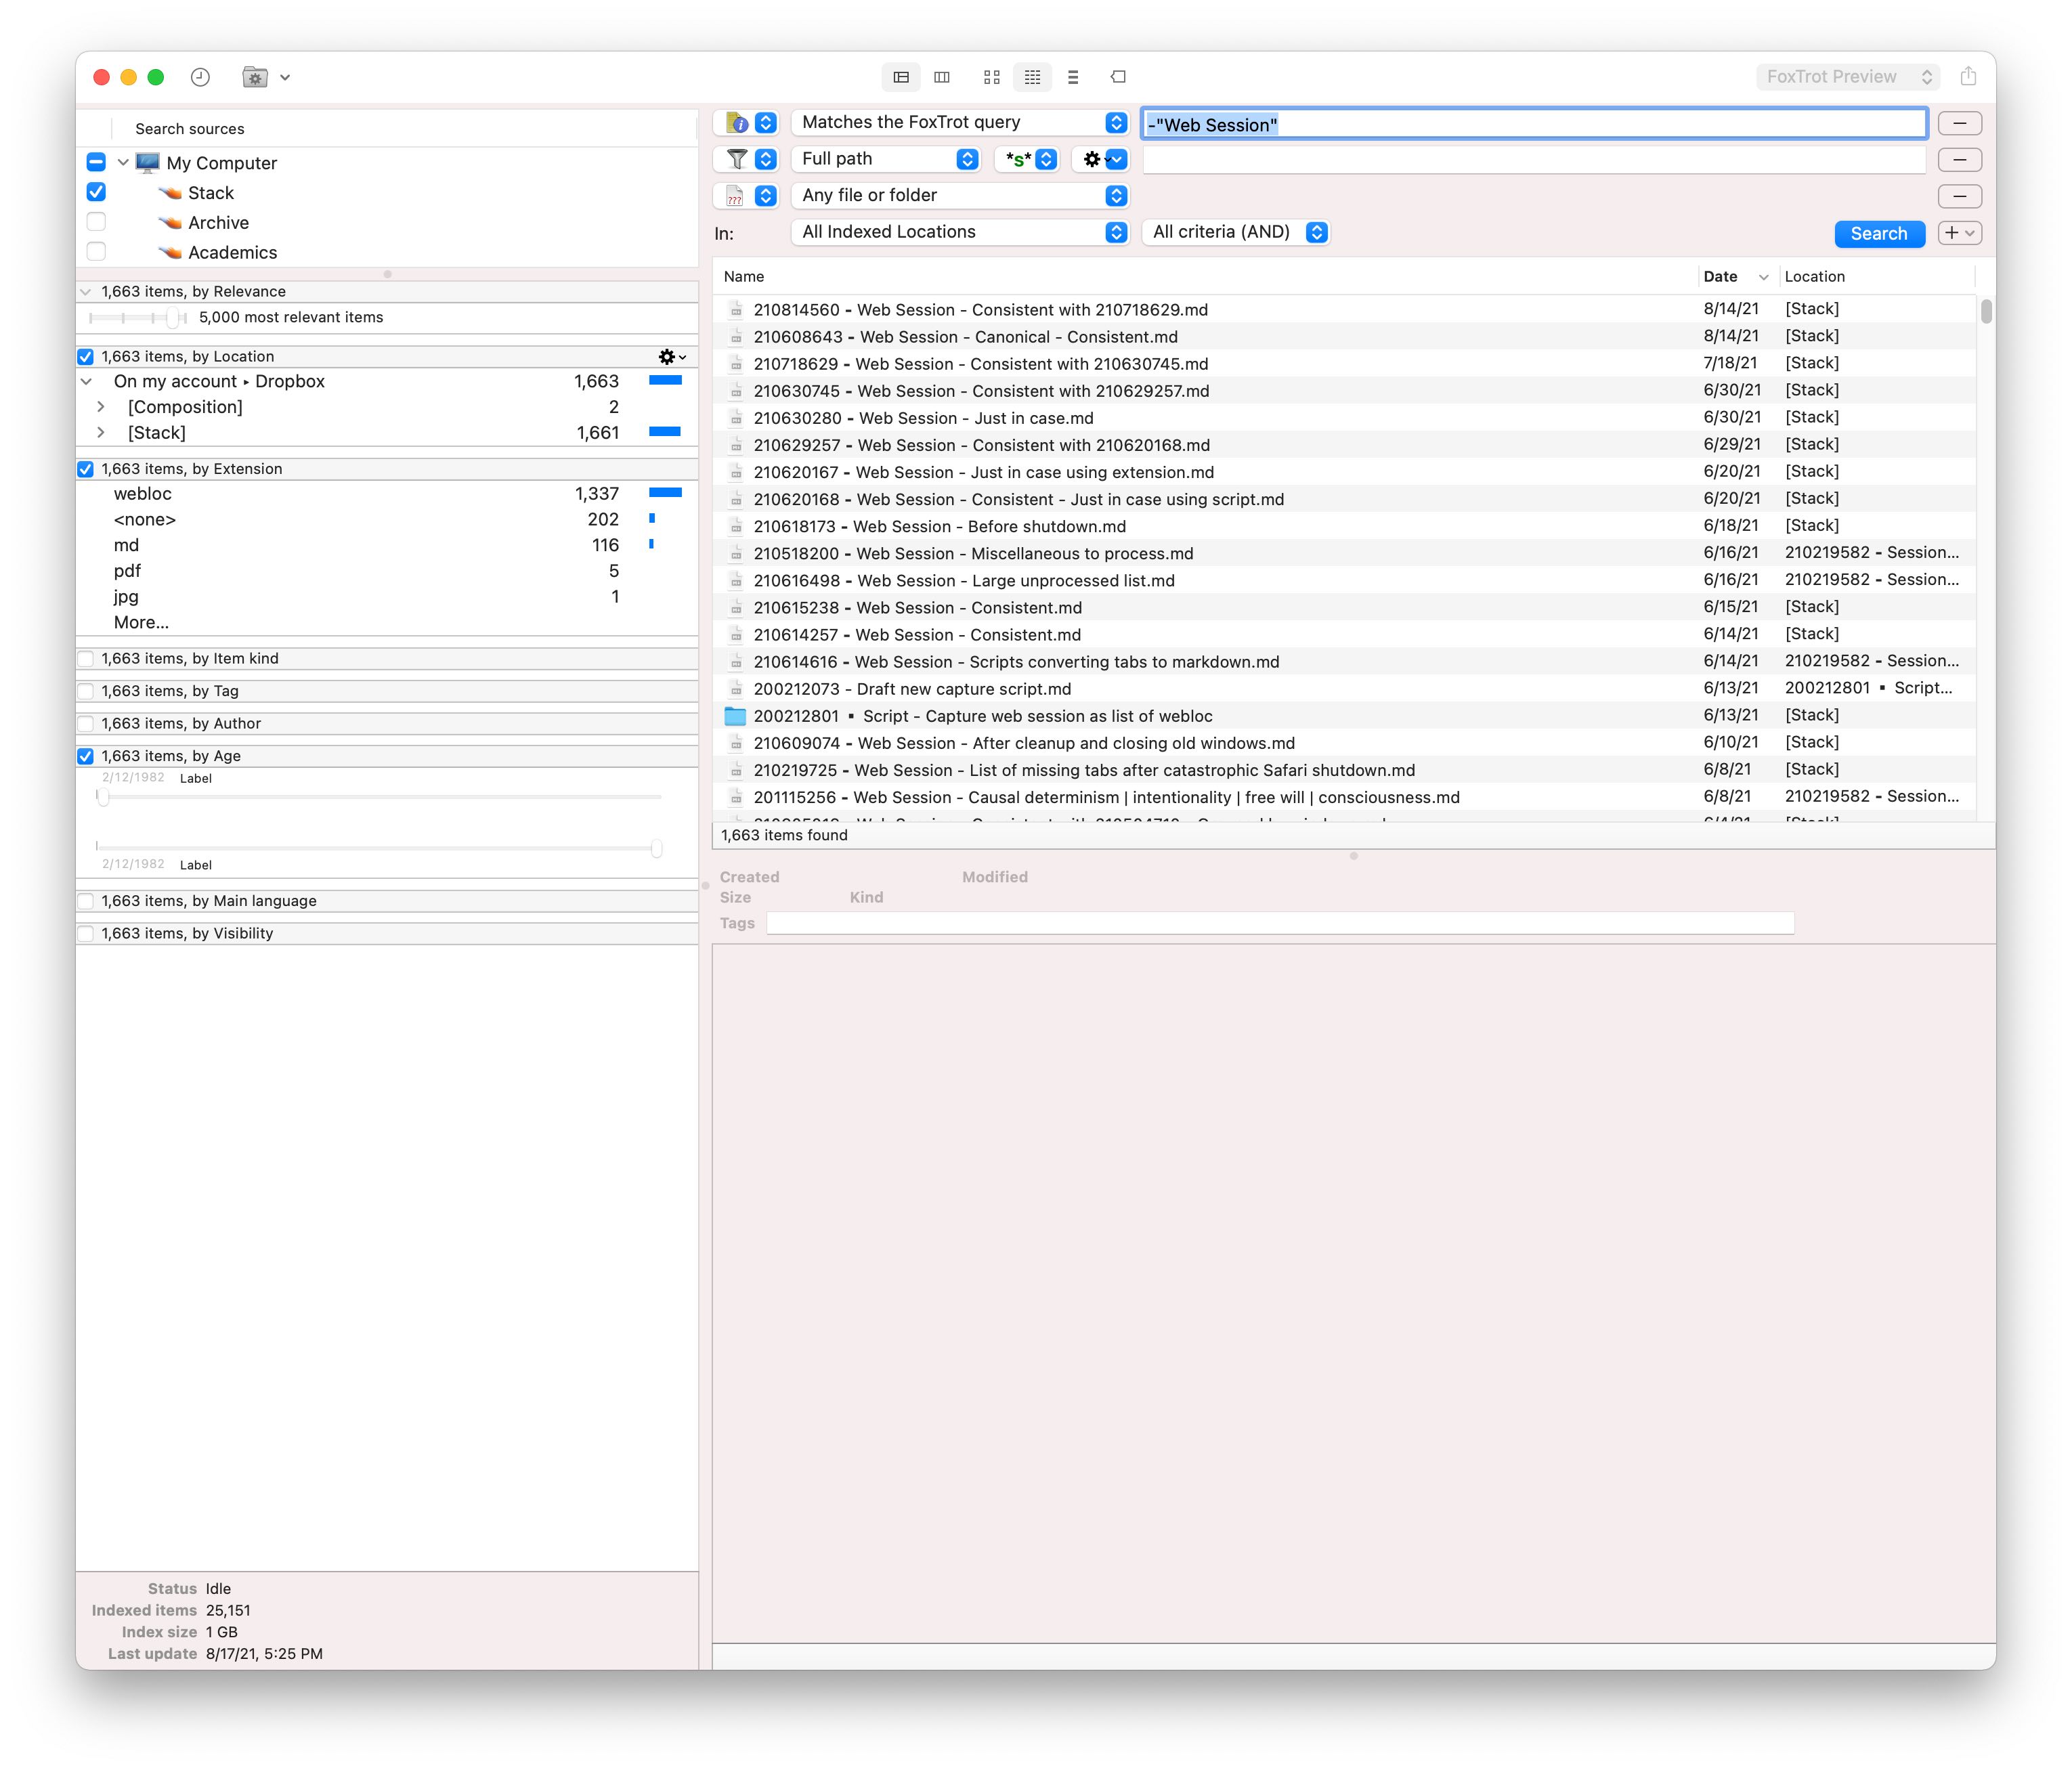Click the blue Search button
Screen dimensions: 2072x1770
click(1878, 234)
